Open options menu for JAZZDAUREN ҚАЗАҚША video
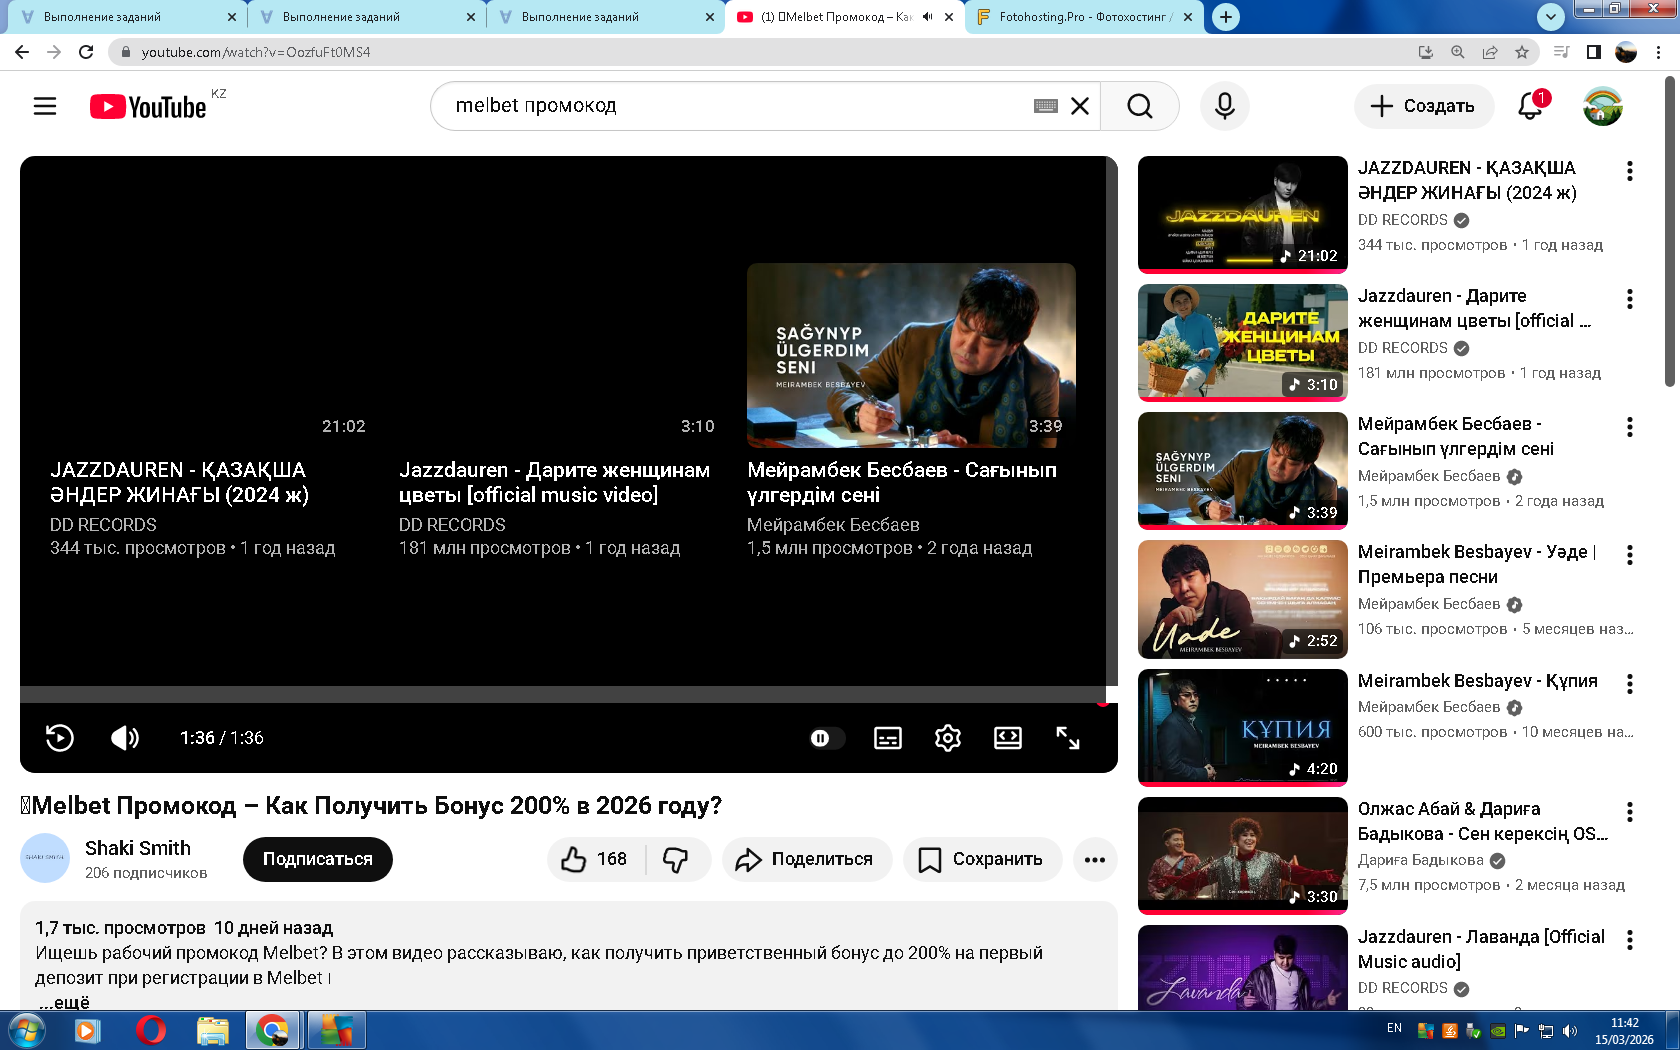This screenshot has height=1050, width=1680. (x=1630, y=171)
